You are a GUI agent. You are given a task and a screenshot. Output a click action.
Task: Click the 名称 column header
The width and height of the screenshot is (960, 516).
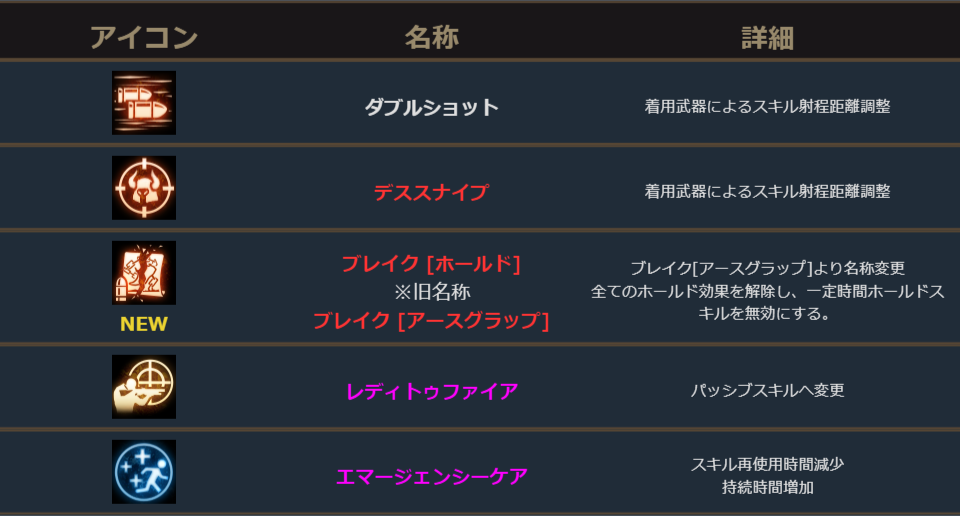click(431, 38)
